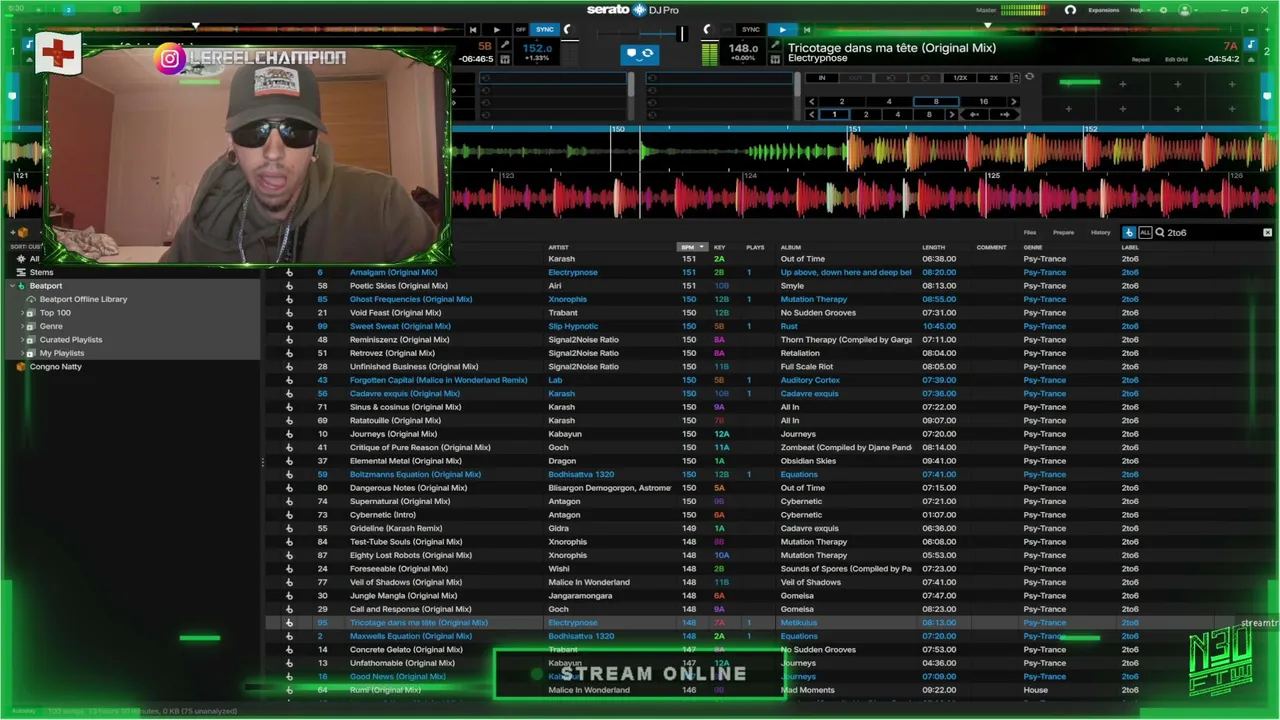Expand the Curated Playlists folder
The width and height of the screenshot is (1280, 720).
[x=22, y=340]
